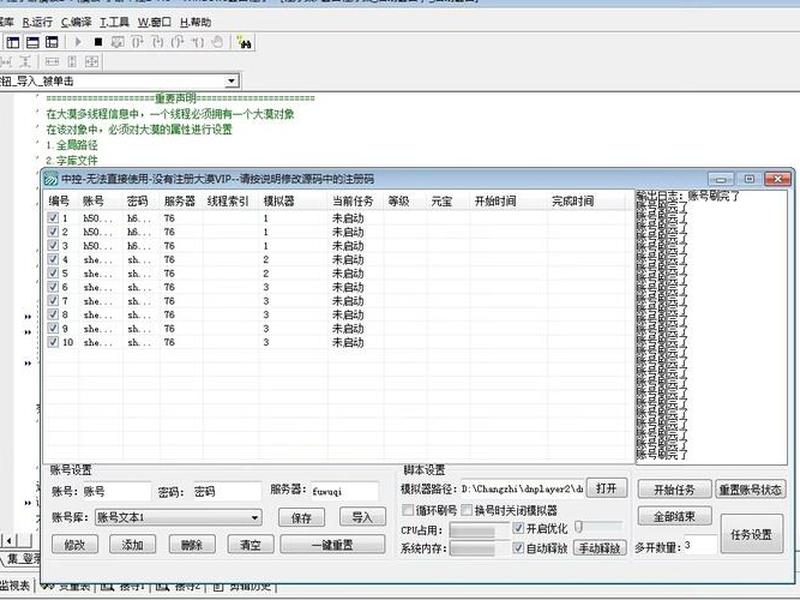
Task: Click the 一键重置 button
Action: pos(332,544)
